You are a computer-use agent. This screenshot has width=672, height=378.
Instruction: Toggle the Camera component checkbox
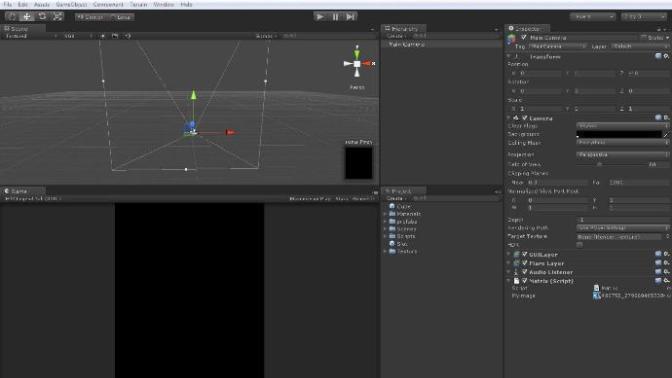(x=525, y=118)
